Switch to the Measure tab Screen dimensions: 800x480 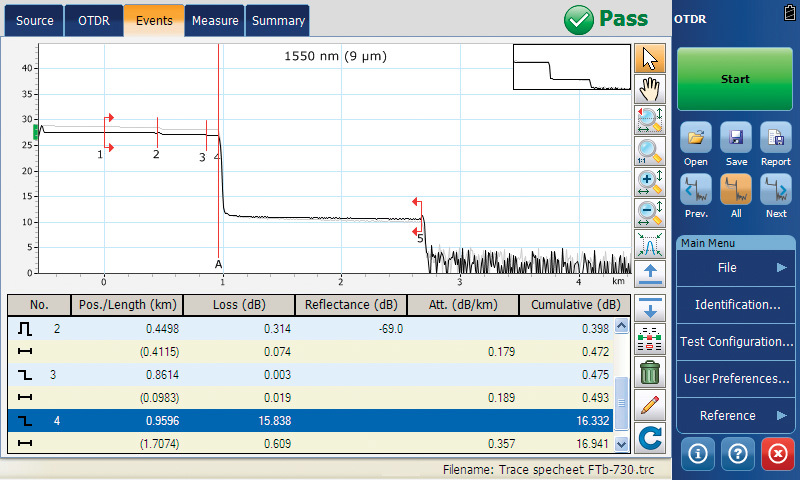215,20
